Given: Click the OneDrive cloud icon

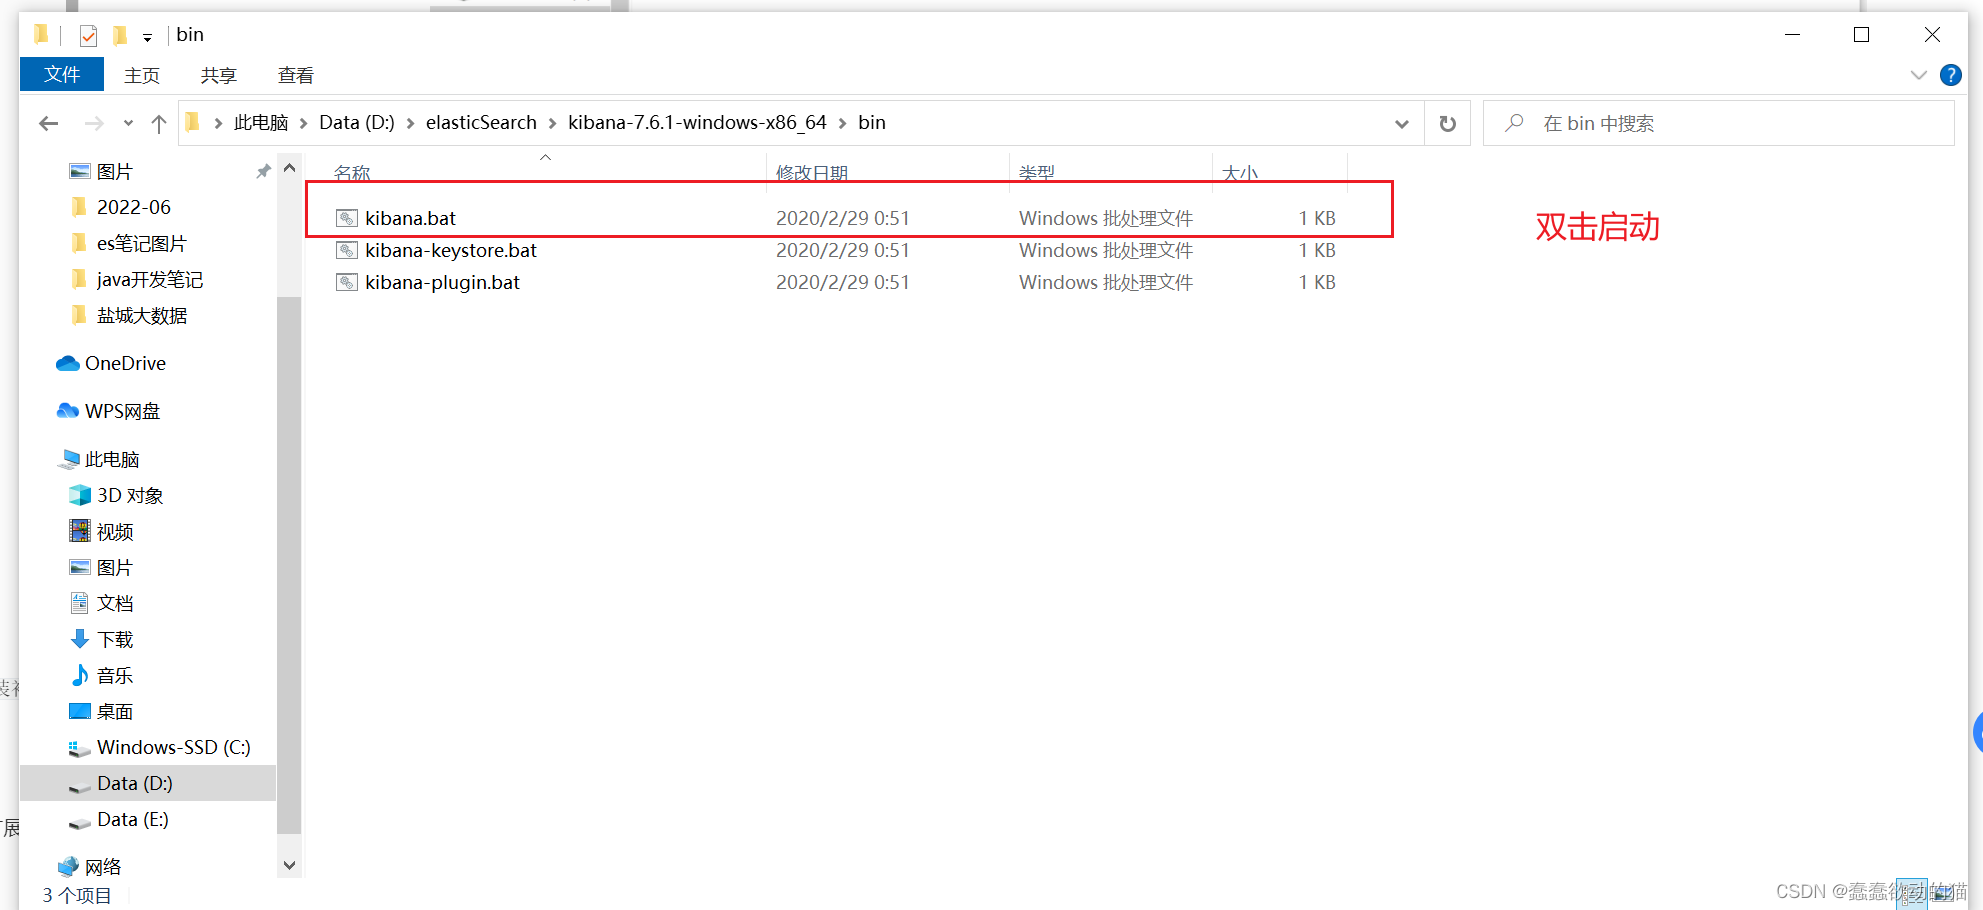Looking at the screenshot, I should point(68,363).
